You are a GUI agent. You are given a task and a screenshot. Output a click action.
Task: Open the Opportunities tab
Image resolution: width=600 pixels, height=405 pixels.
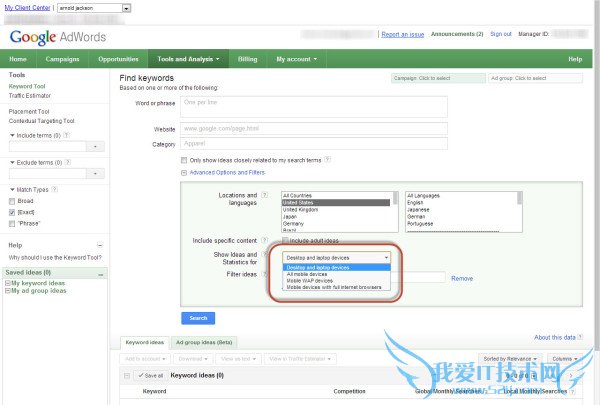point(118,59)
